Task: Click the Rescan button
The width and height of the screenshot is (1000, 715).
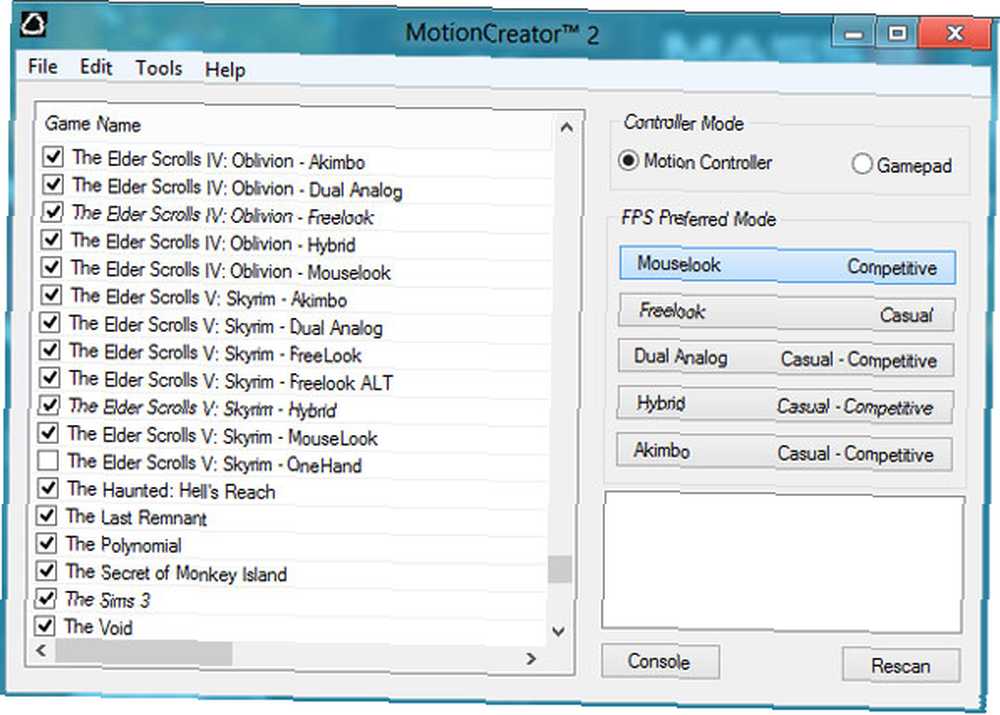Action: [901, 665]
